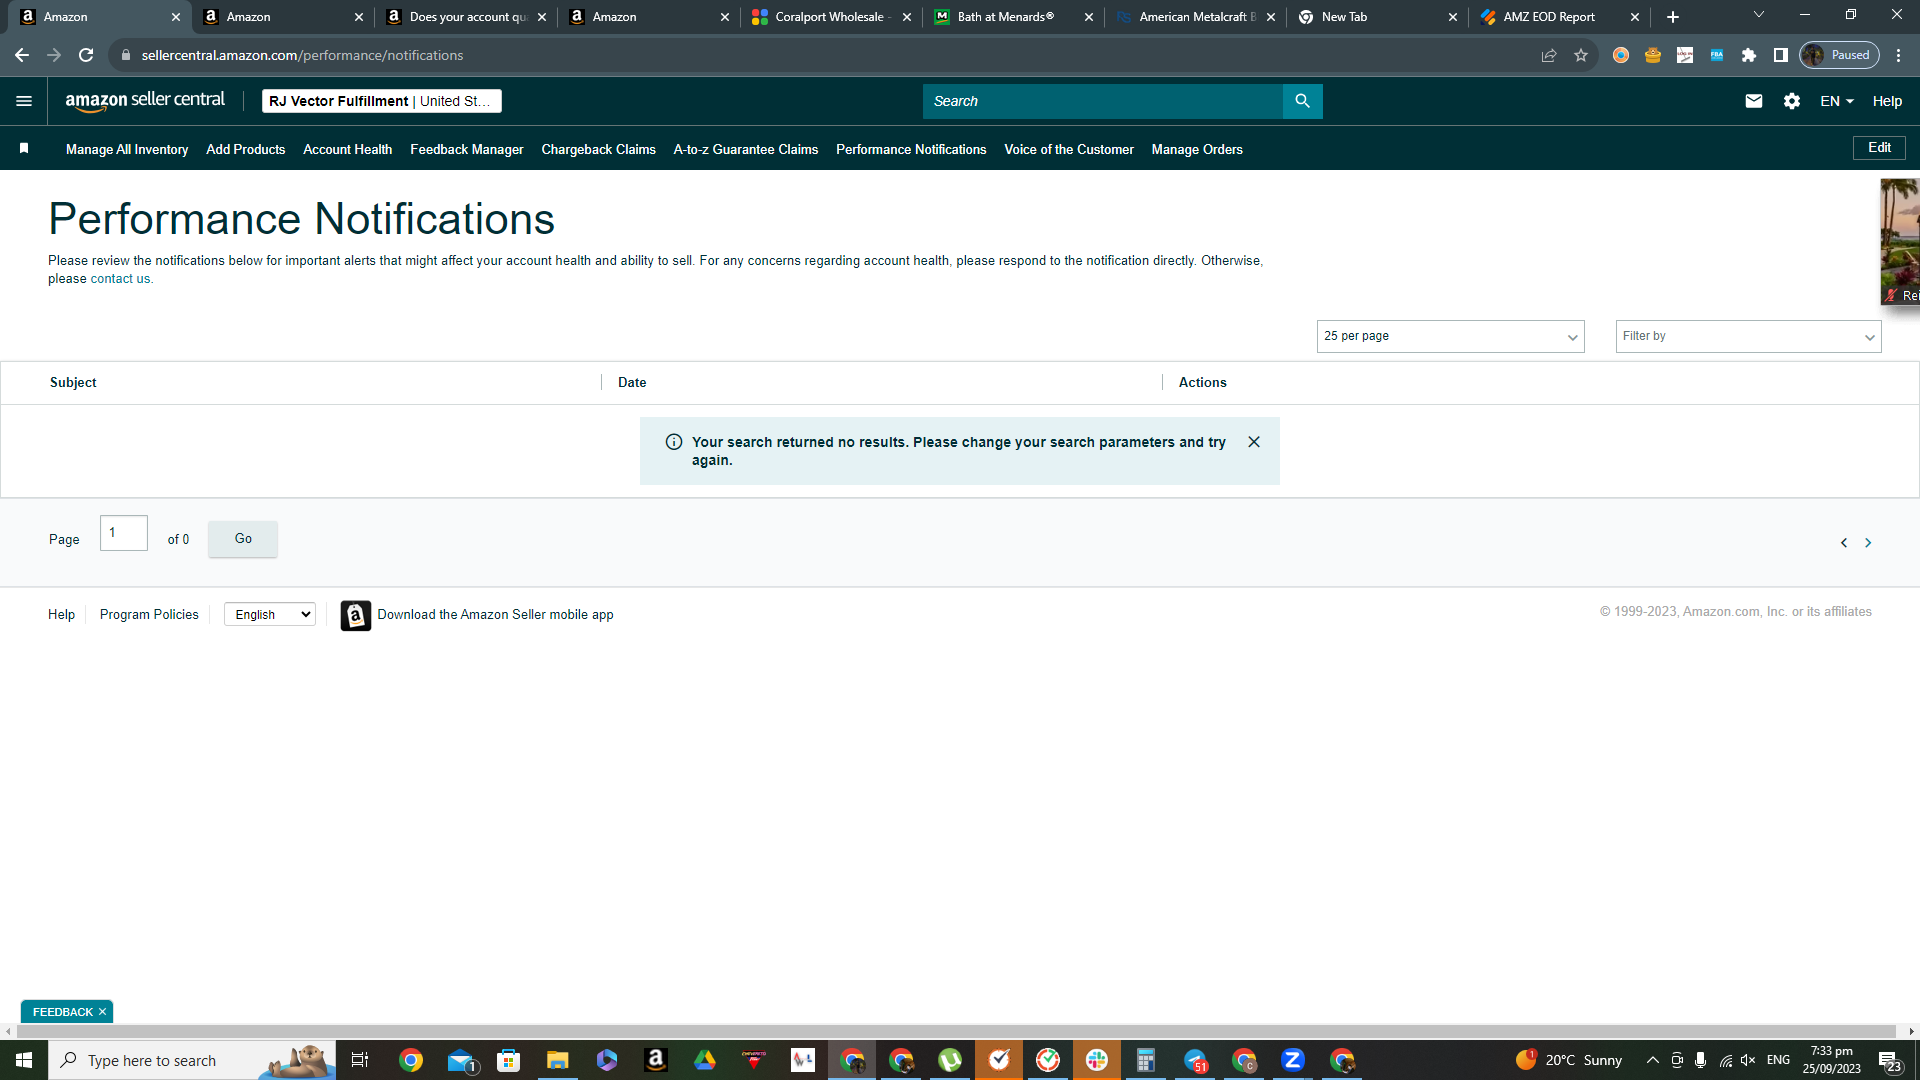
Task: Switch to the AMZ EOD Report tab
Action: click(1560, 17)
